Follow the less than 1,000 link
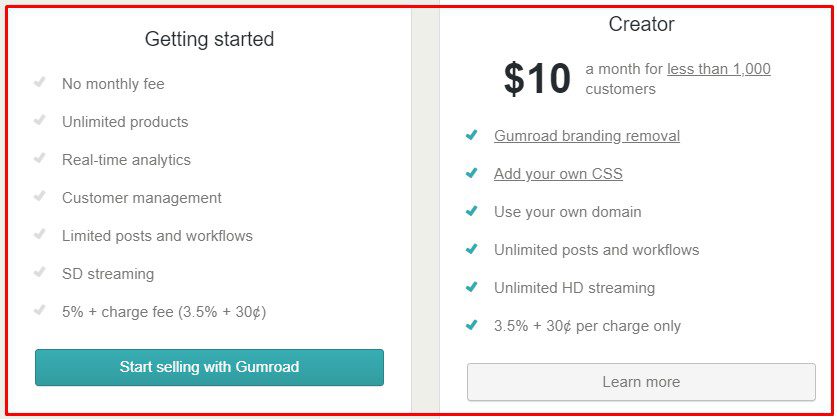 pyautogui.click(x=718, y=69)
